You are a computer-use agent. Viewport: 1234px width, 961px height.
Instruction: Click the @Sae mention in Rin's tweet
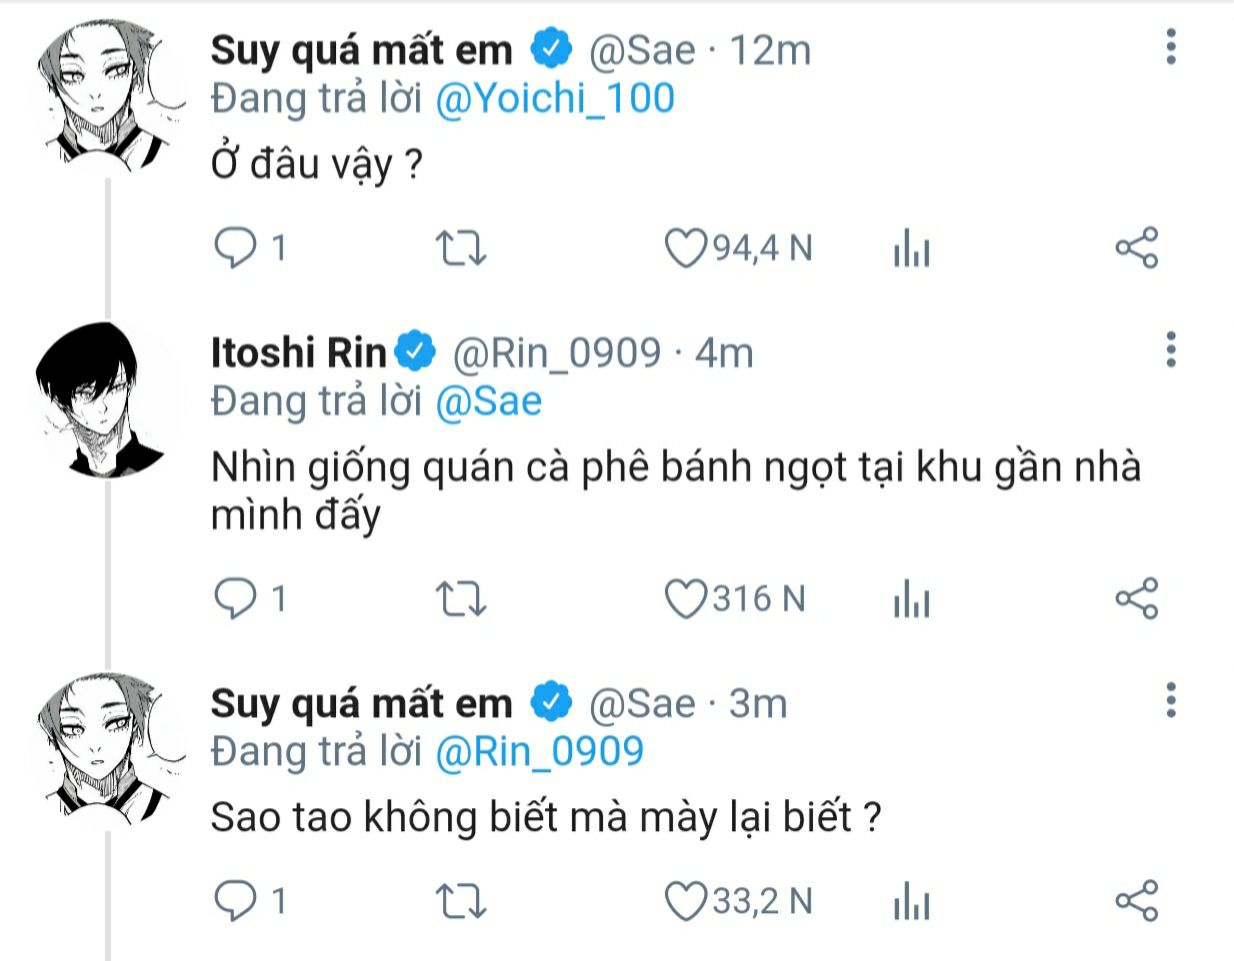(x=489, y=401)
